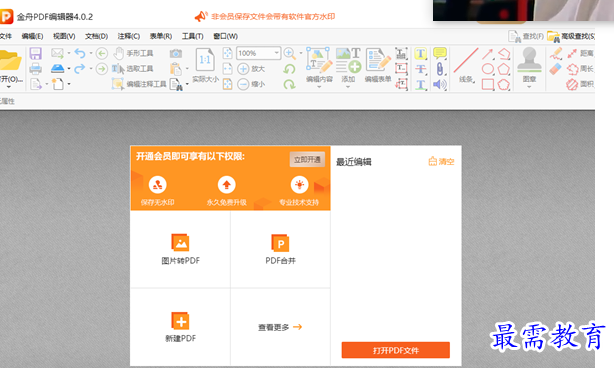Viewport: 614px width, 368px height.
Task: Select the Underline text T icon
Action: (x=421, y=84)
